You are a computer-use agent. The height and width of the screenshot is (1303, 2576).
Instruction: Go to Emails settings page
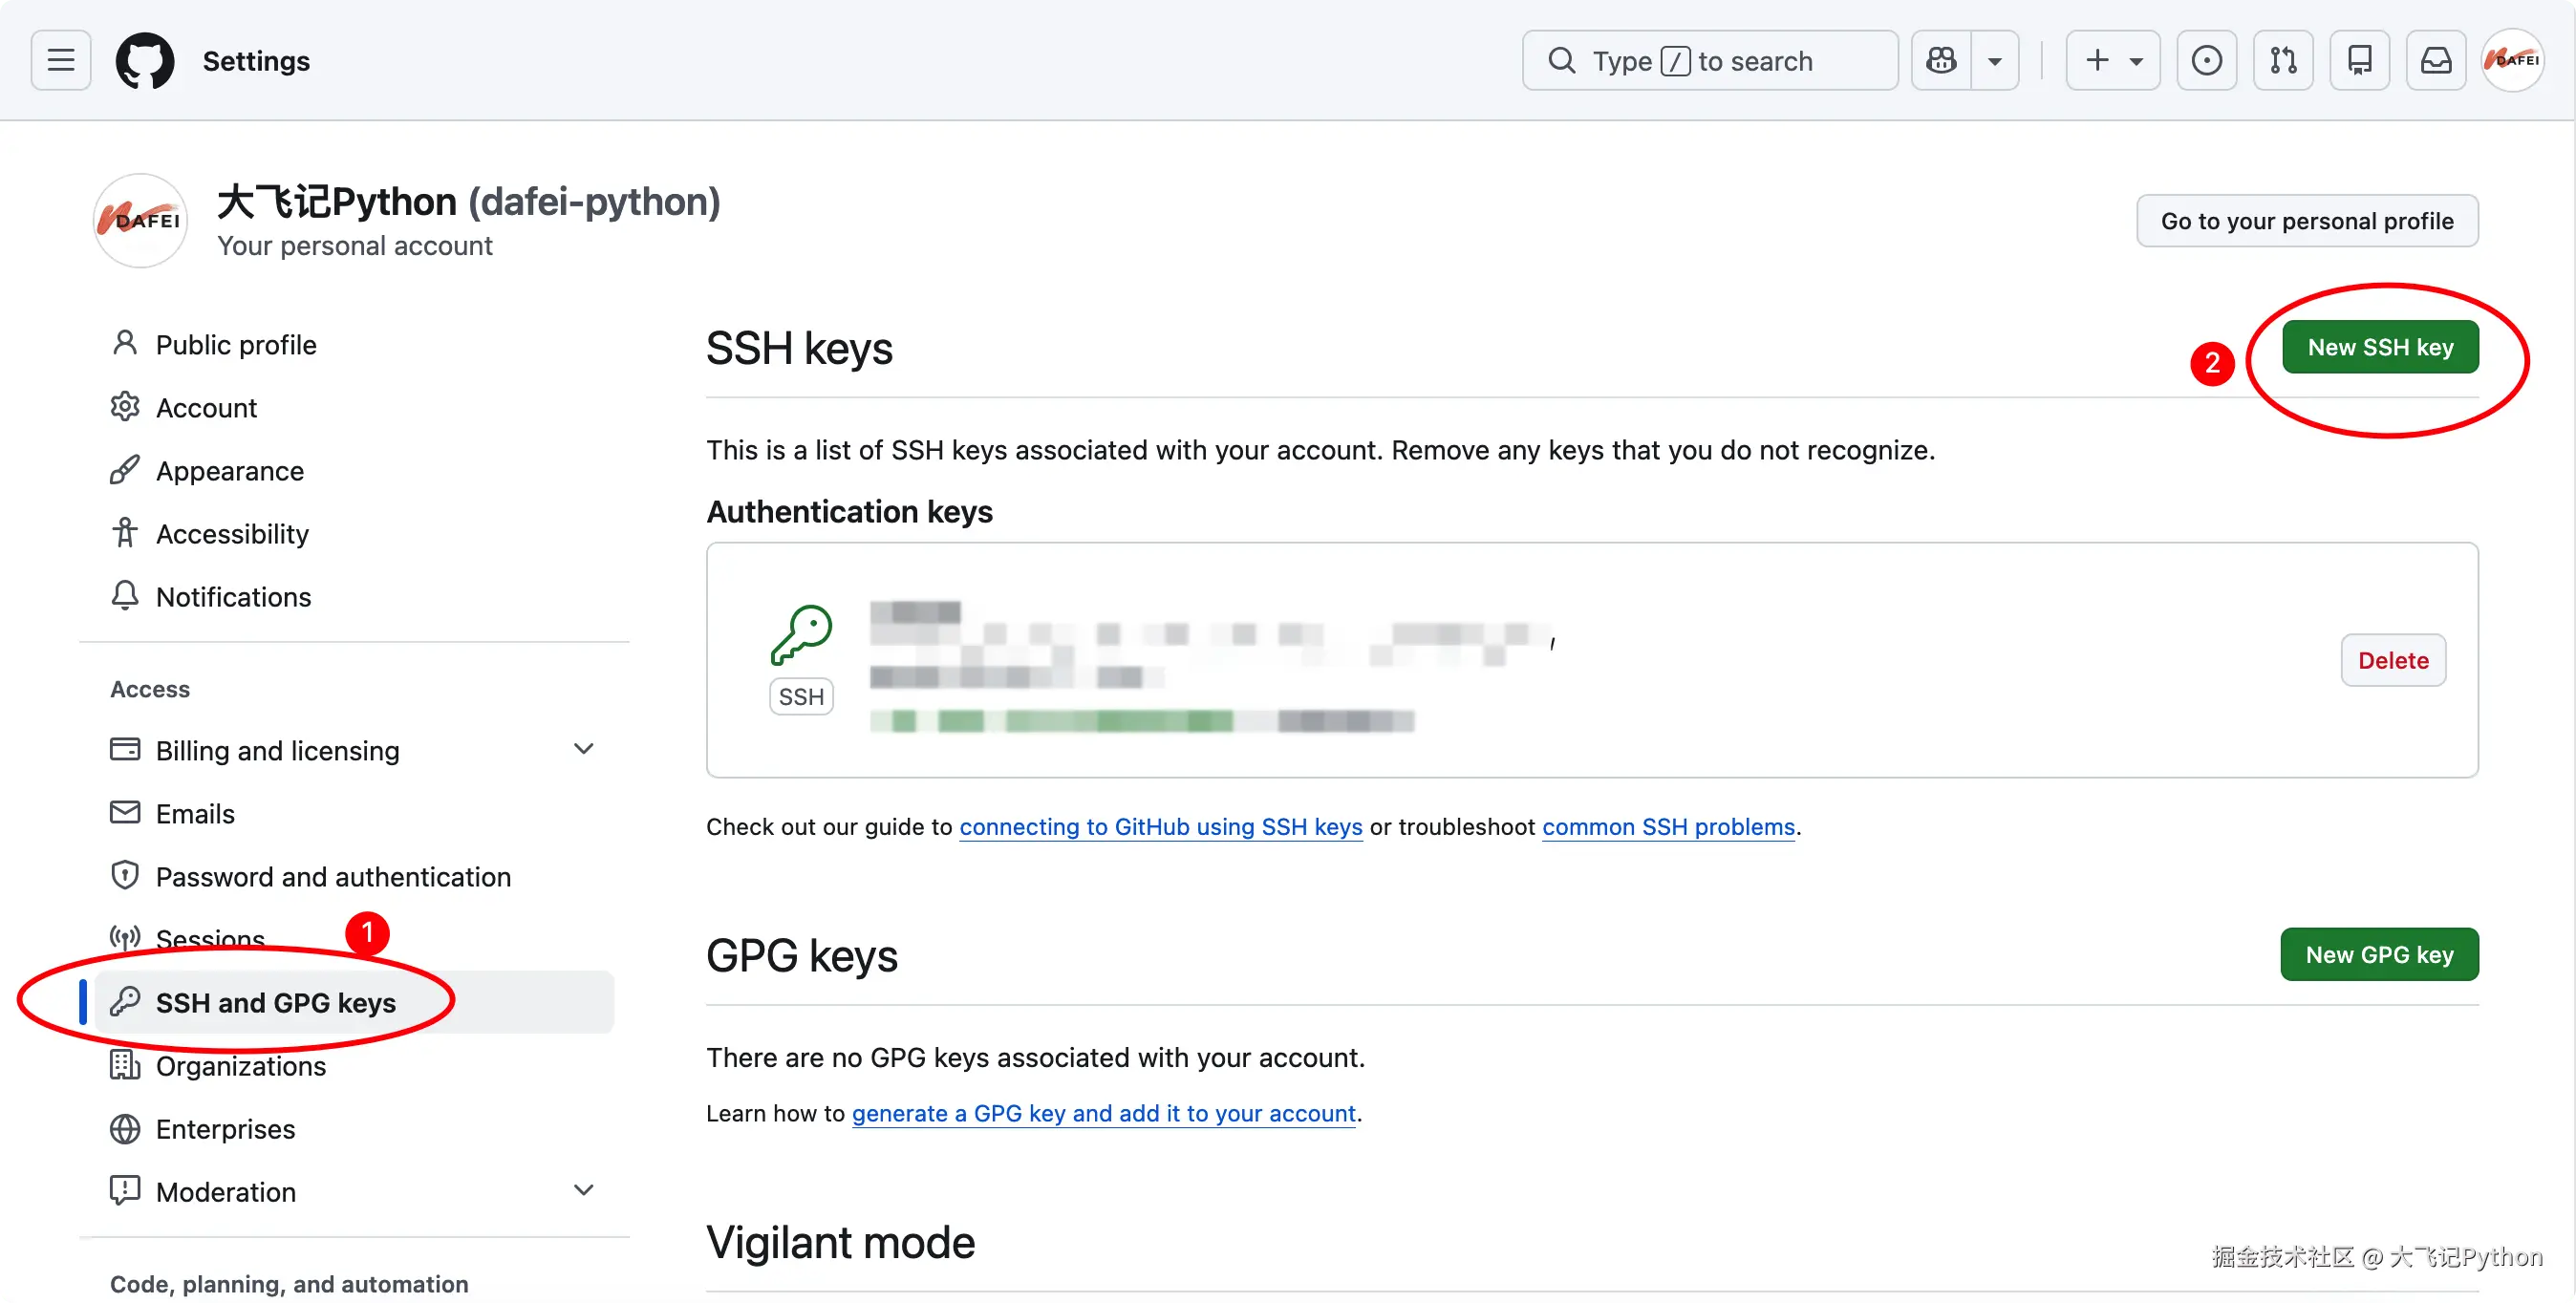pyautogui.click(x=195, y=814)
